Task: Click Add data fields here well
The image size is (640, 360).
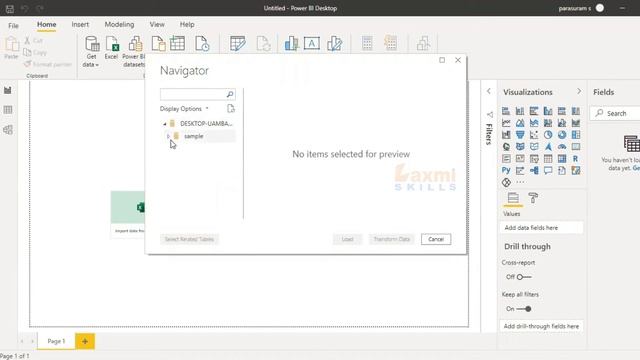Action: coord(541,228)
